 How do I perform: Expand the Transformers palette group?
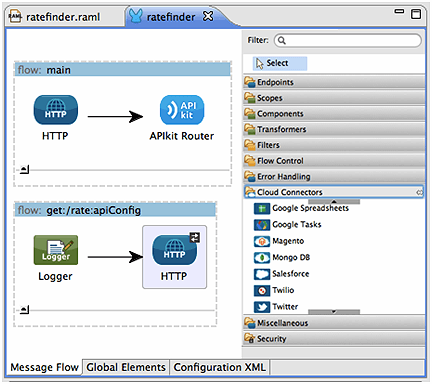pyautogui.click(x=334, y=129)
